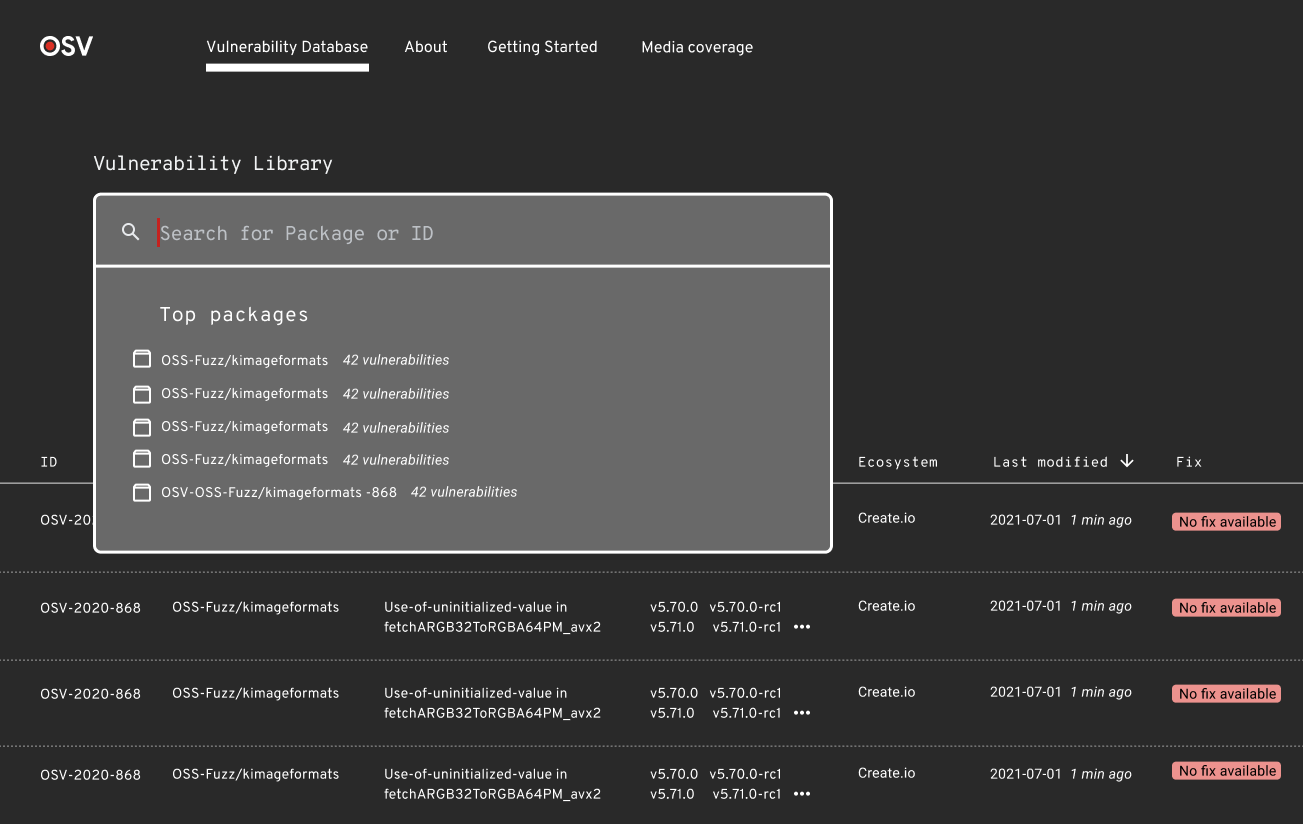
Task: Click the package icon beside OSV-OSS-Fuzz/kimageformats -868
Action: pyautogui.click(x=142, y=492)
